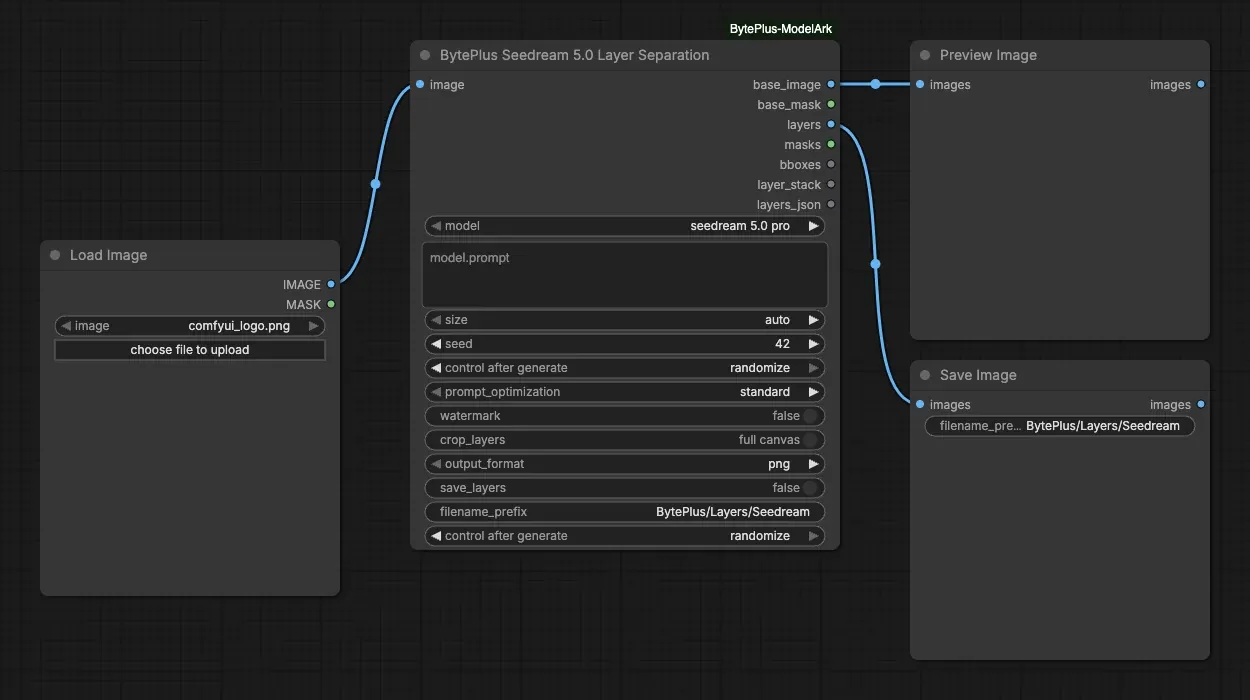Click the images output socket on Preview Image
Viewport: 1250px width, 700px height.
[1201, 85]
